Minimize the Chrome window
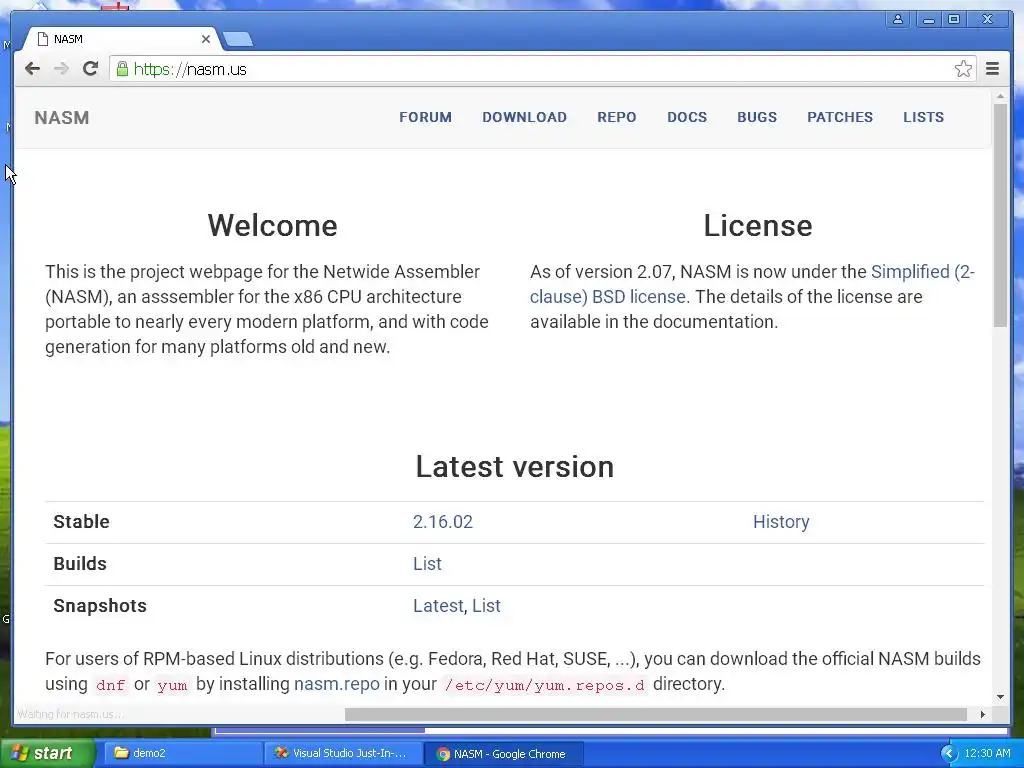 click(927, 20)
